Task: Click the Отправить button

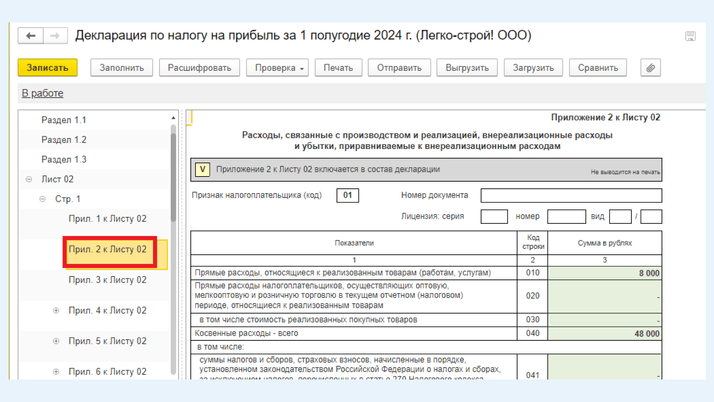Action: click(399, 68)
